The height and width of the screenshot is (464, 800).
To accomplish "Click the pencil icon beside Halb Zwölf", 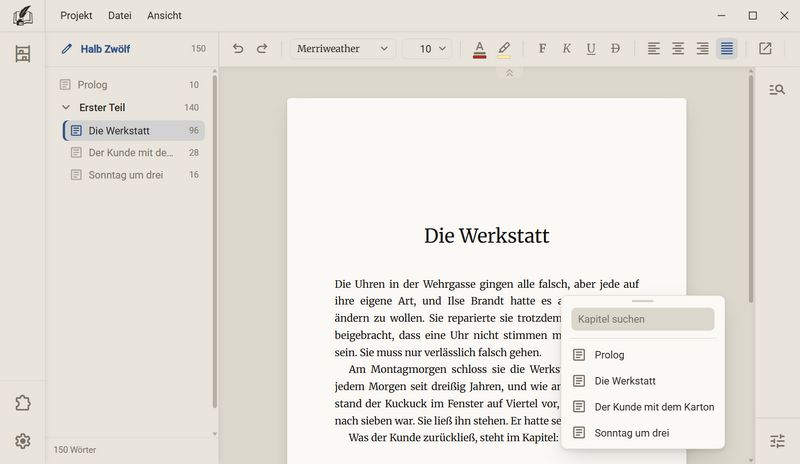I will click(x=66, y=49).
